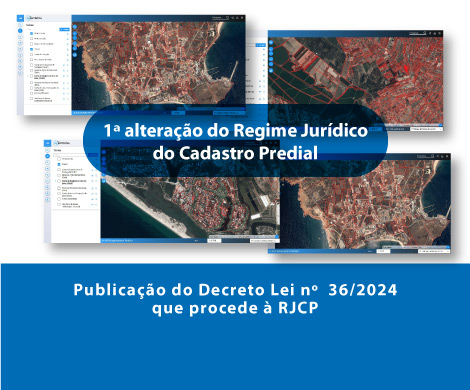This screenshot has height=390, width=470.
Task: Focus the search field in the bottom-right map header
Action: pos(425,156)
